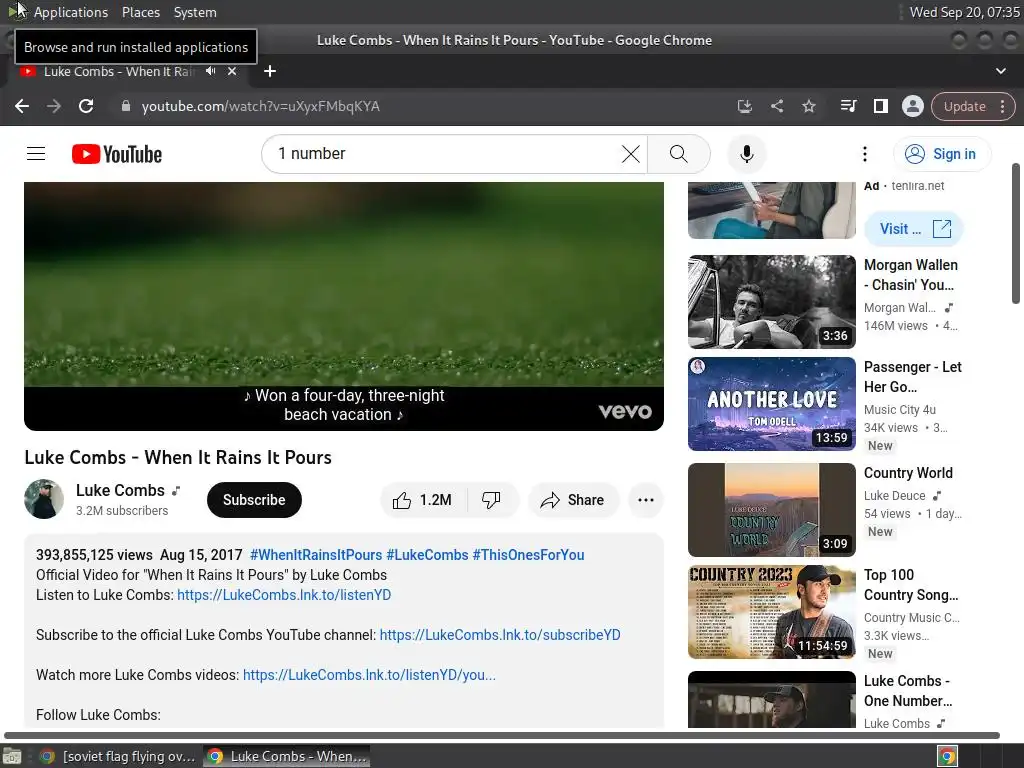The height and width of the screenshot is (768, 1024).
Task: Open Top 100 Country Songs thumbnail
Action: [771, 612]
